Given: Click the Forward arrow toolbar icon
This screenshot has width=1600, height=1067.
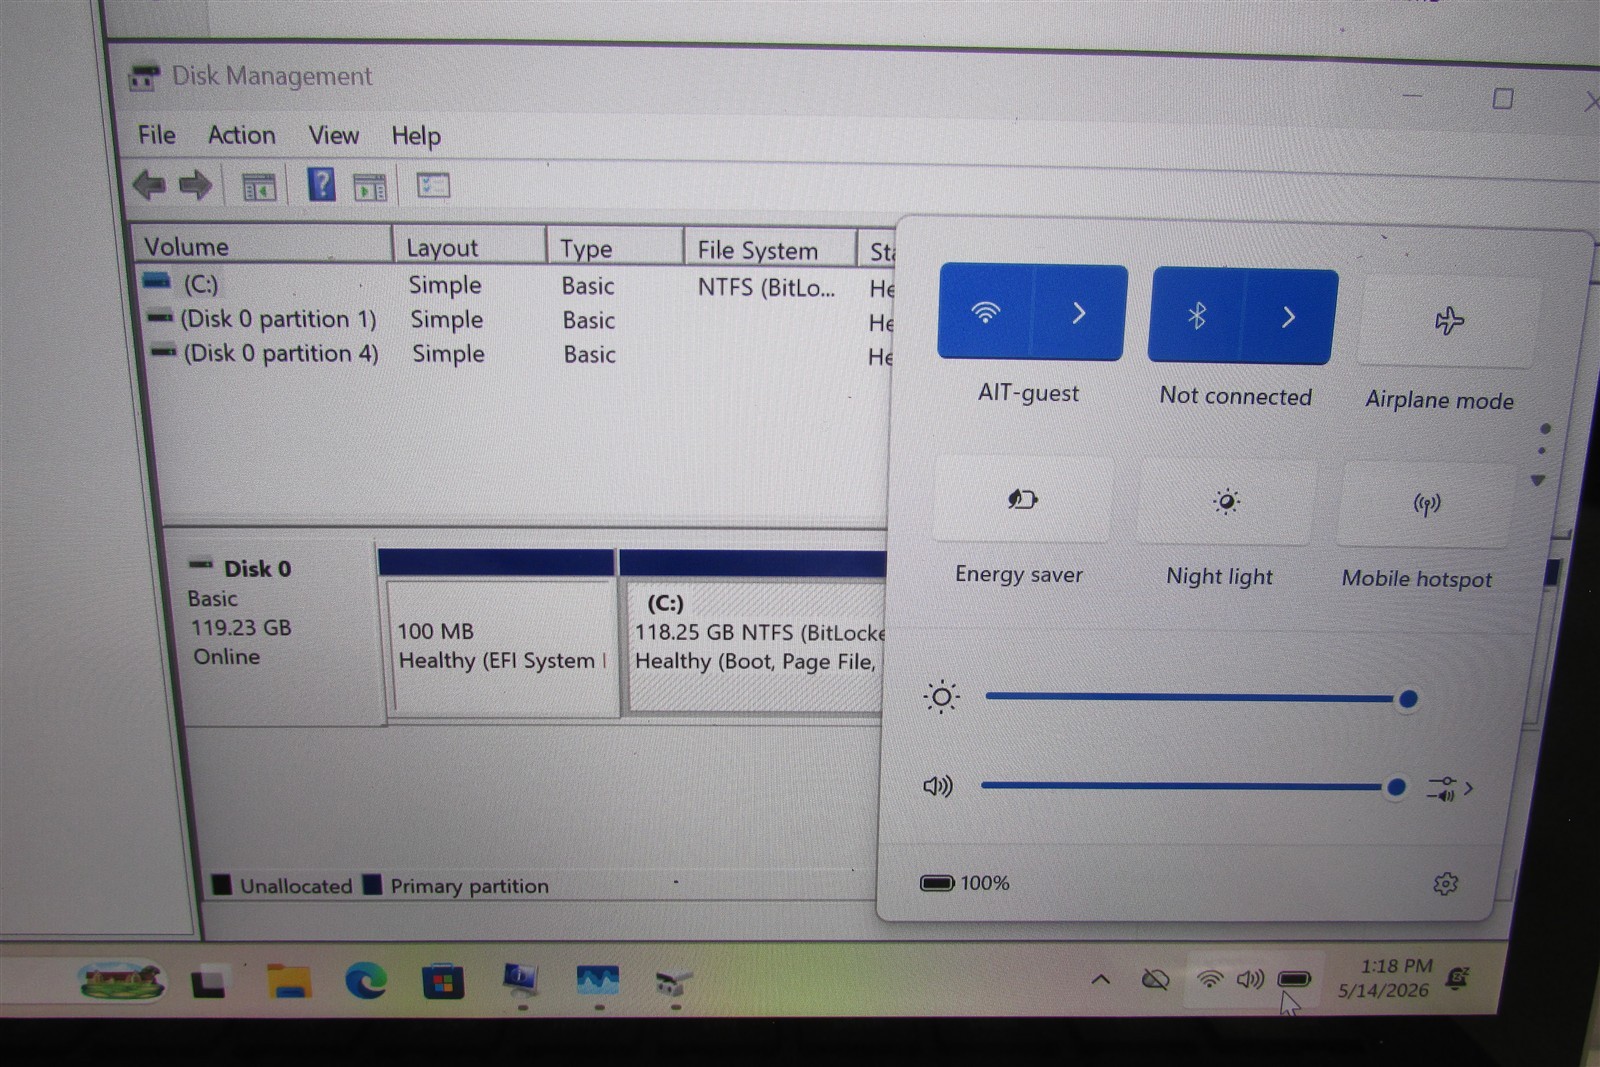Looking at the screenshot, I should 195,185.
